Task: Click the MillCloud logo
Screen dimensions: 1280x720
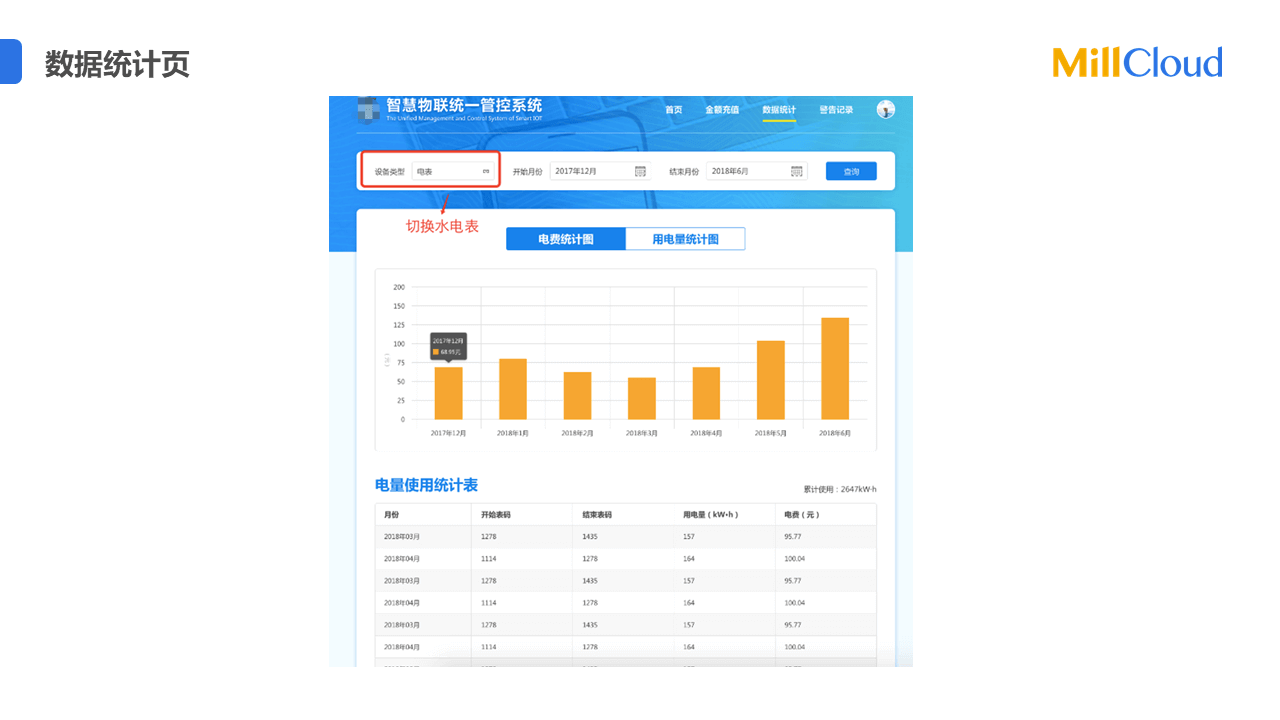Action: click(1137, 63)
